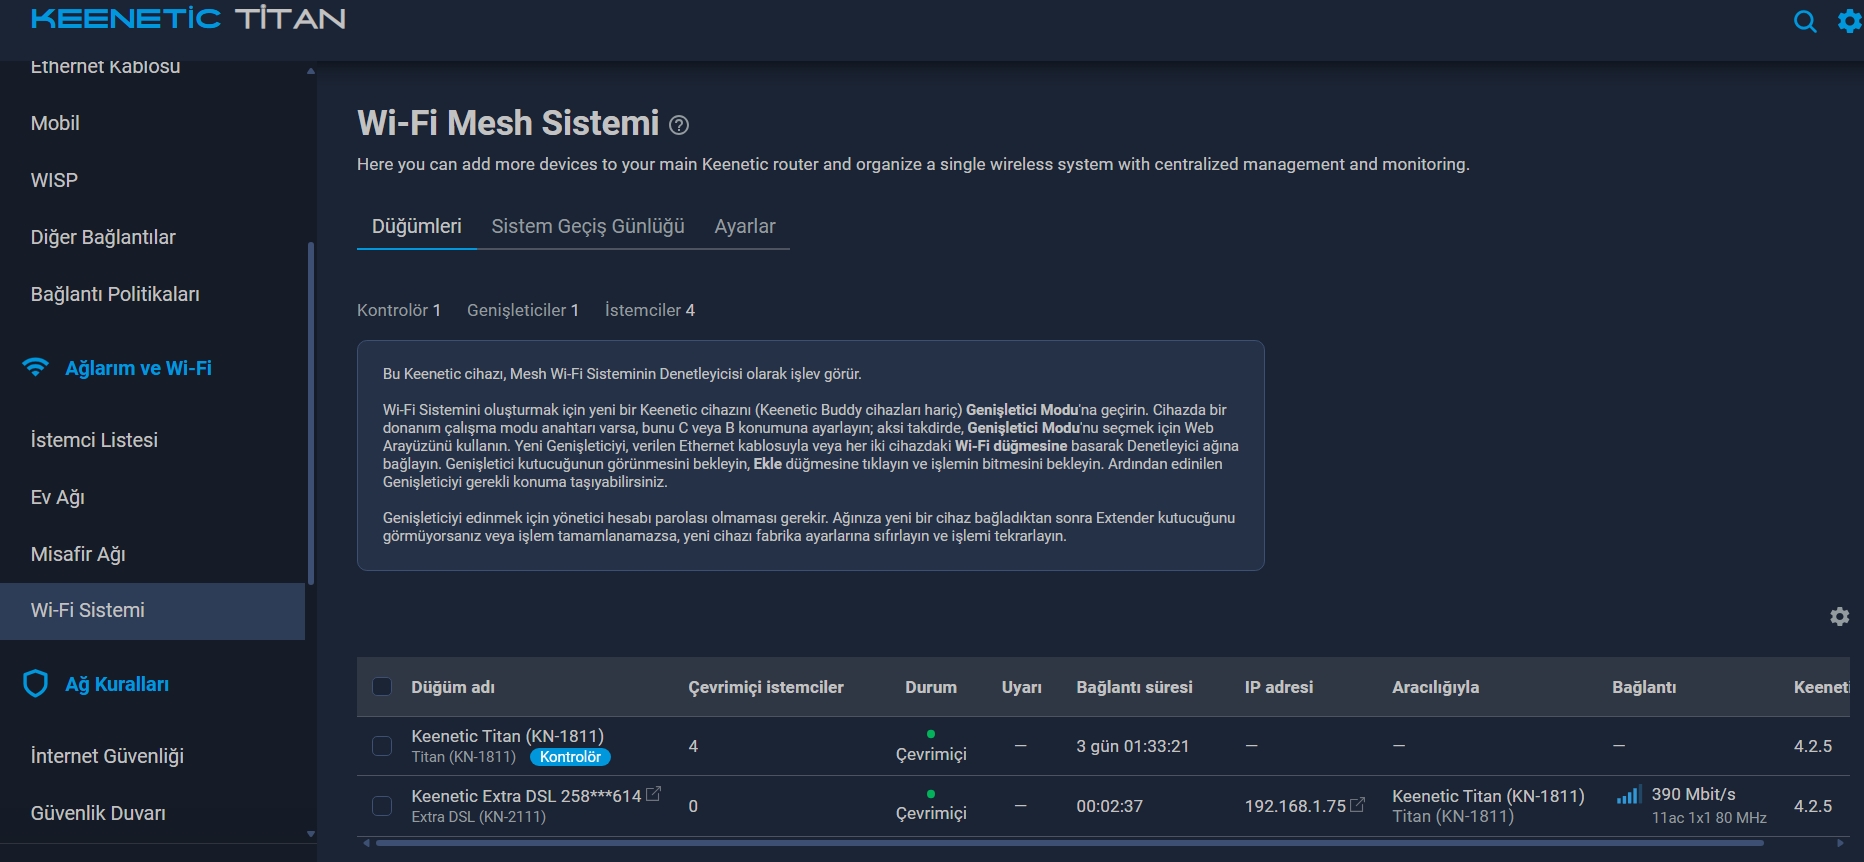Select Genişleticiler 1 filter
Screen dimensions: 1864x862
tap(523, 310)
